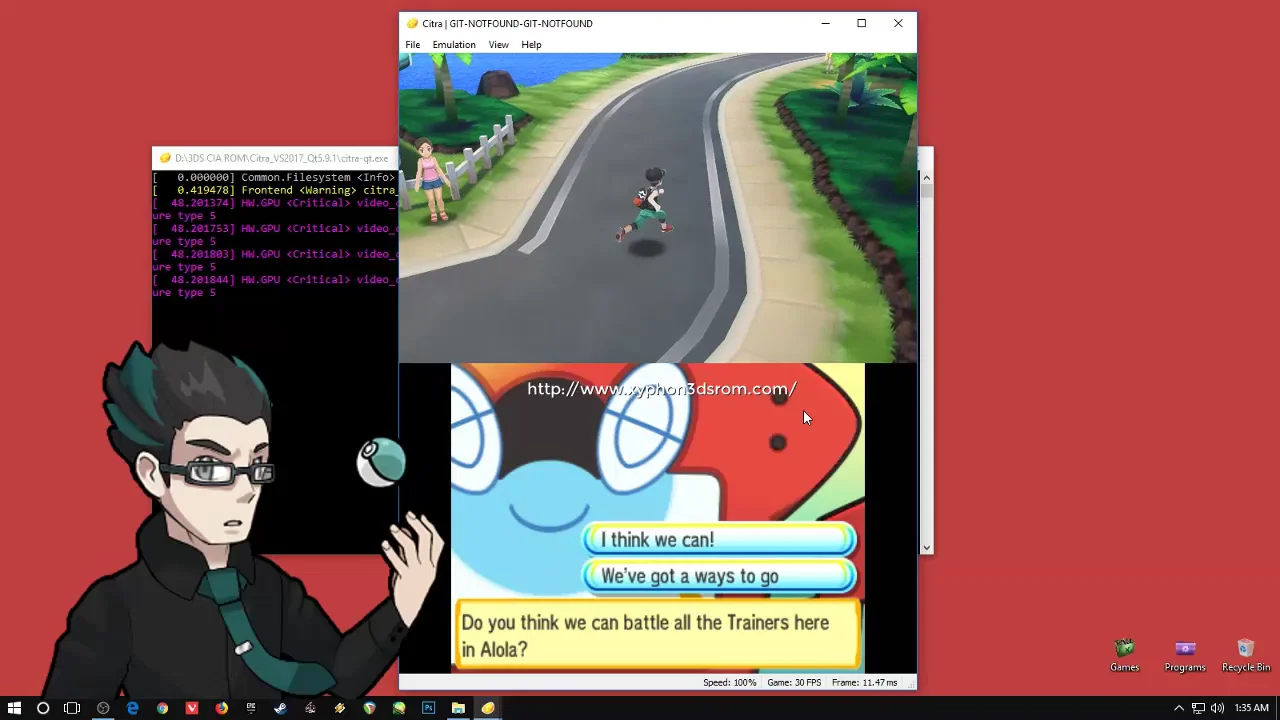This screenshot has width=1280, height=720.
Task: Maximize the Citra emulator window
Action: [861, 23]
